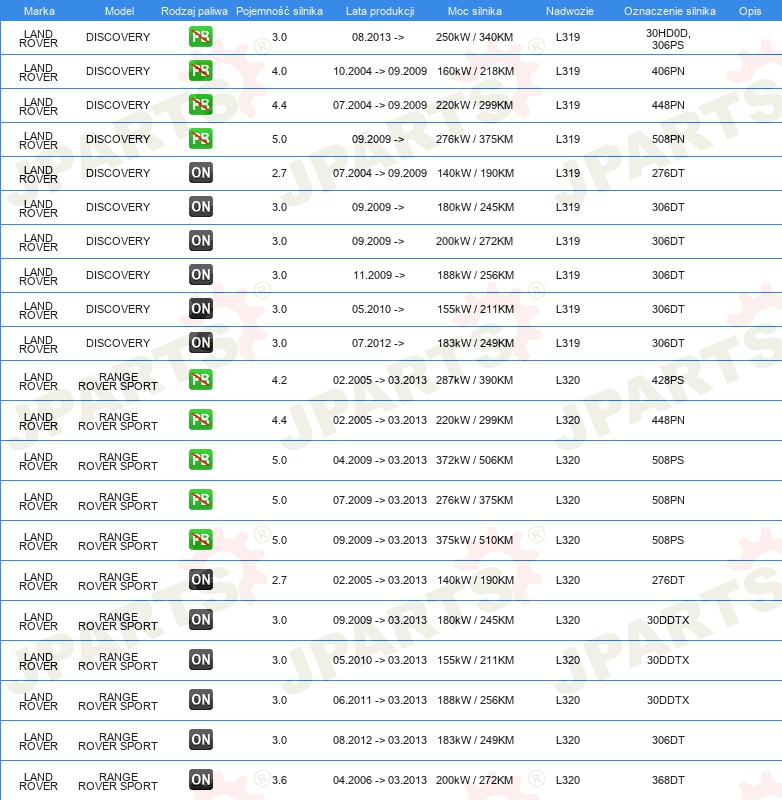
Task: Click 306DT code in Range Rover Sport row
Action: pyautogui.click(x=668, y=740)
